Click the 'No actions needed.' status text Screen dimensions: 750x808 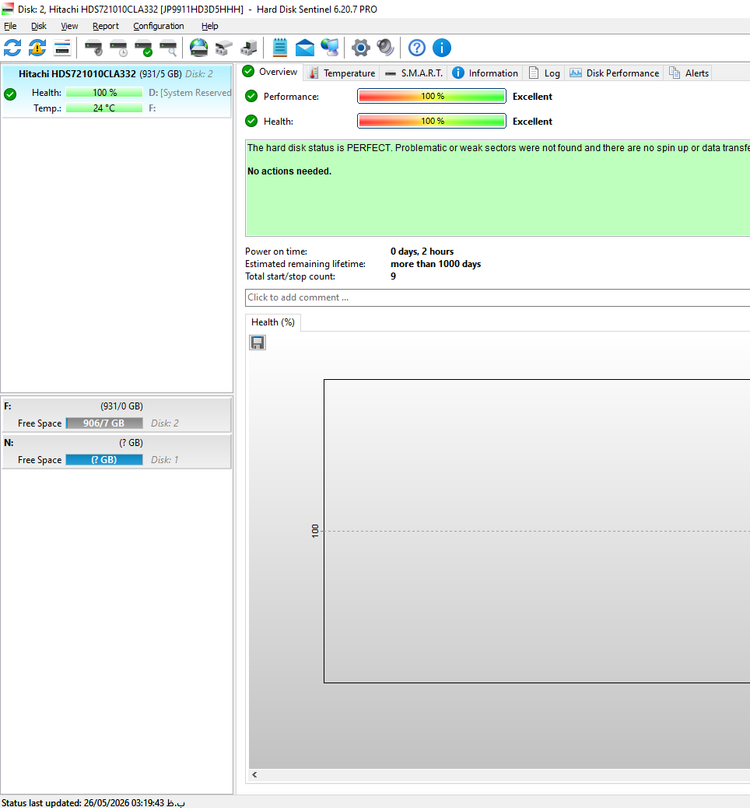[x=289, y=171]
